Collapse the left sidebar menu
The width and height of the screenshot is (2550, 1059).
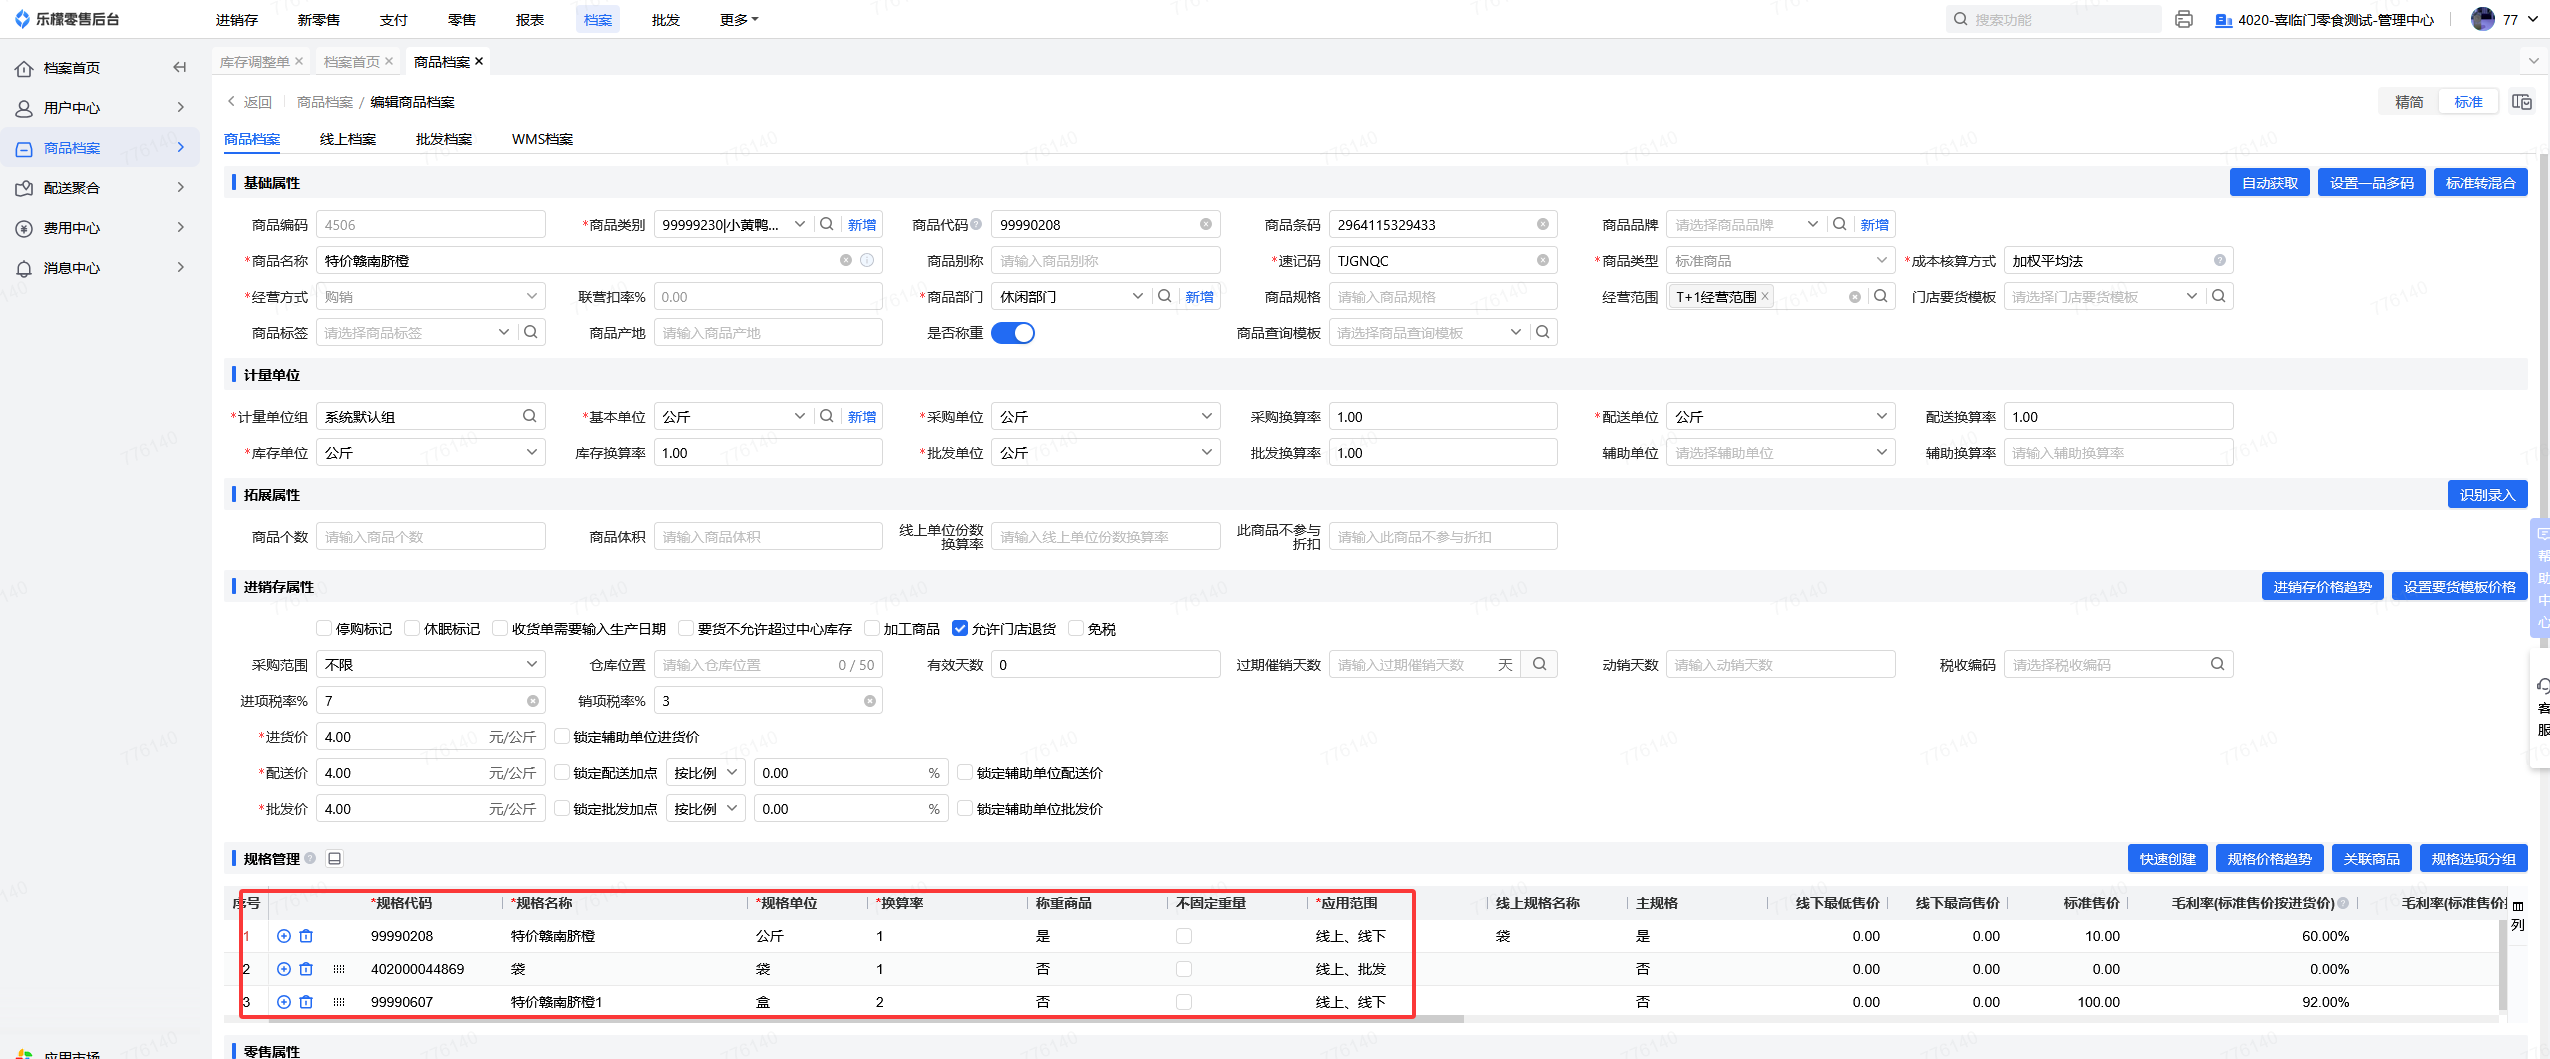(180, 68)
